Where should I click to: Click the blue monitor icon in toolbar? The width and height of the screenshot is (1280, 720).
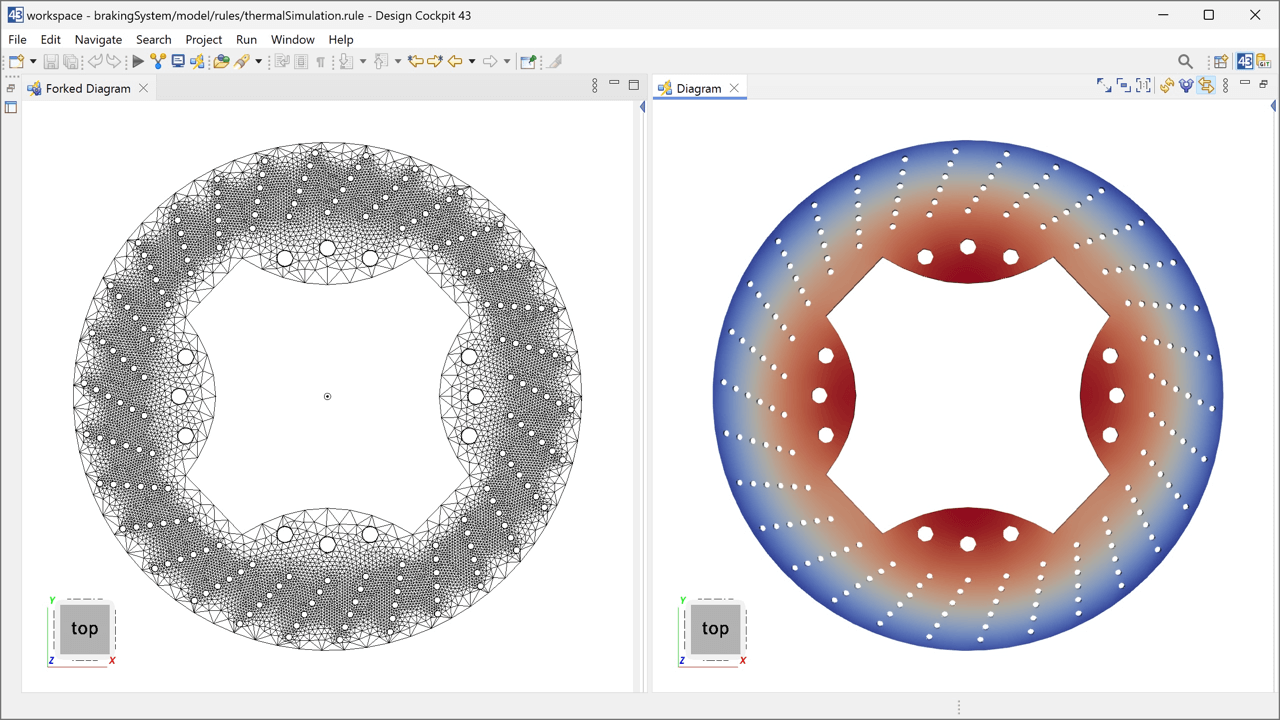(178, 62)
